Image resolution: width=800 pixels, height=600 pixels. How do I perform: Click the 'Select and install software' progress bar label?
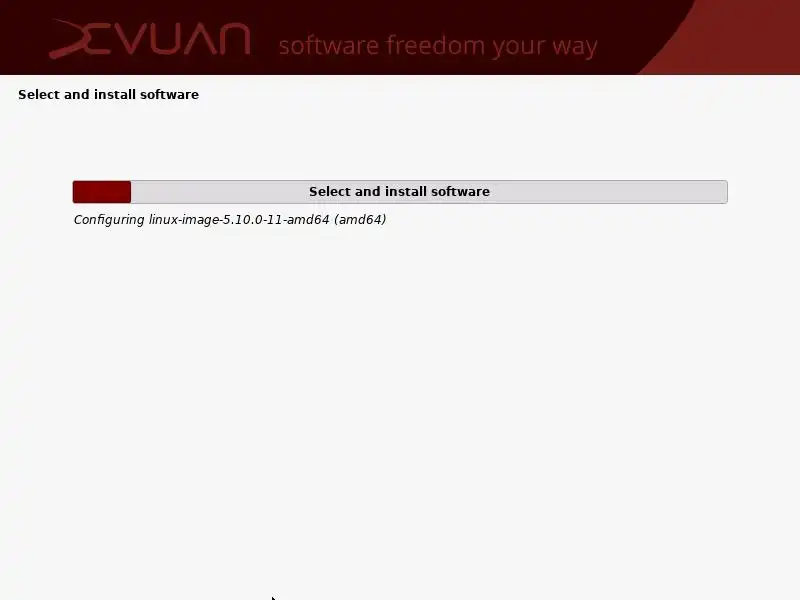(x=399, y=191)
